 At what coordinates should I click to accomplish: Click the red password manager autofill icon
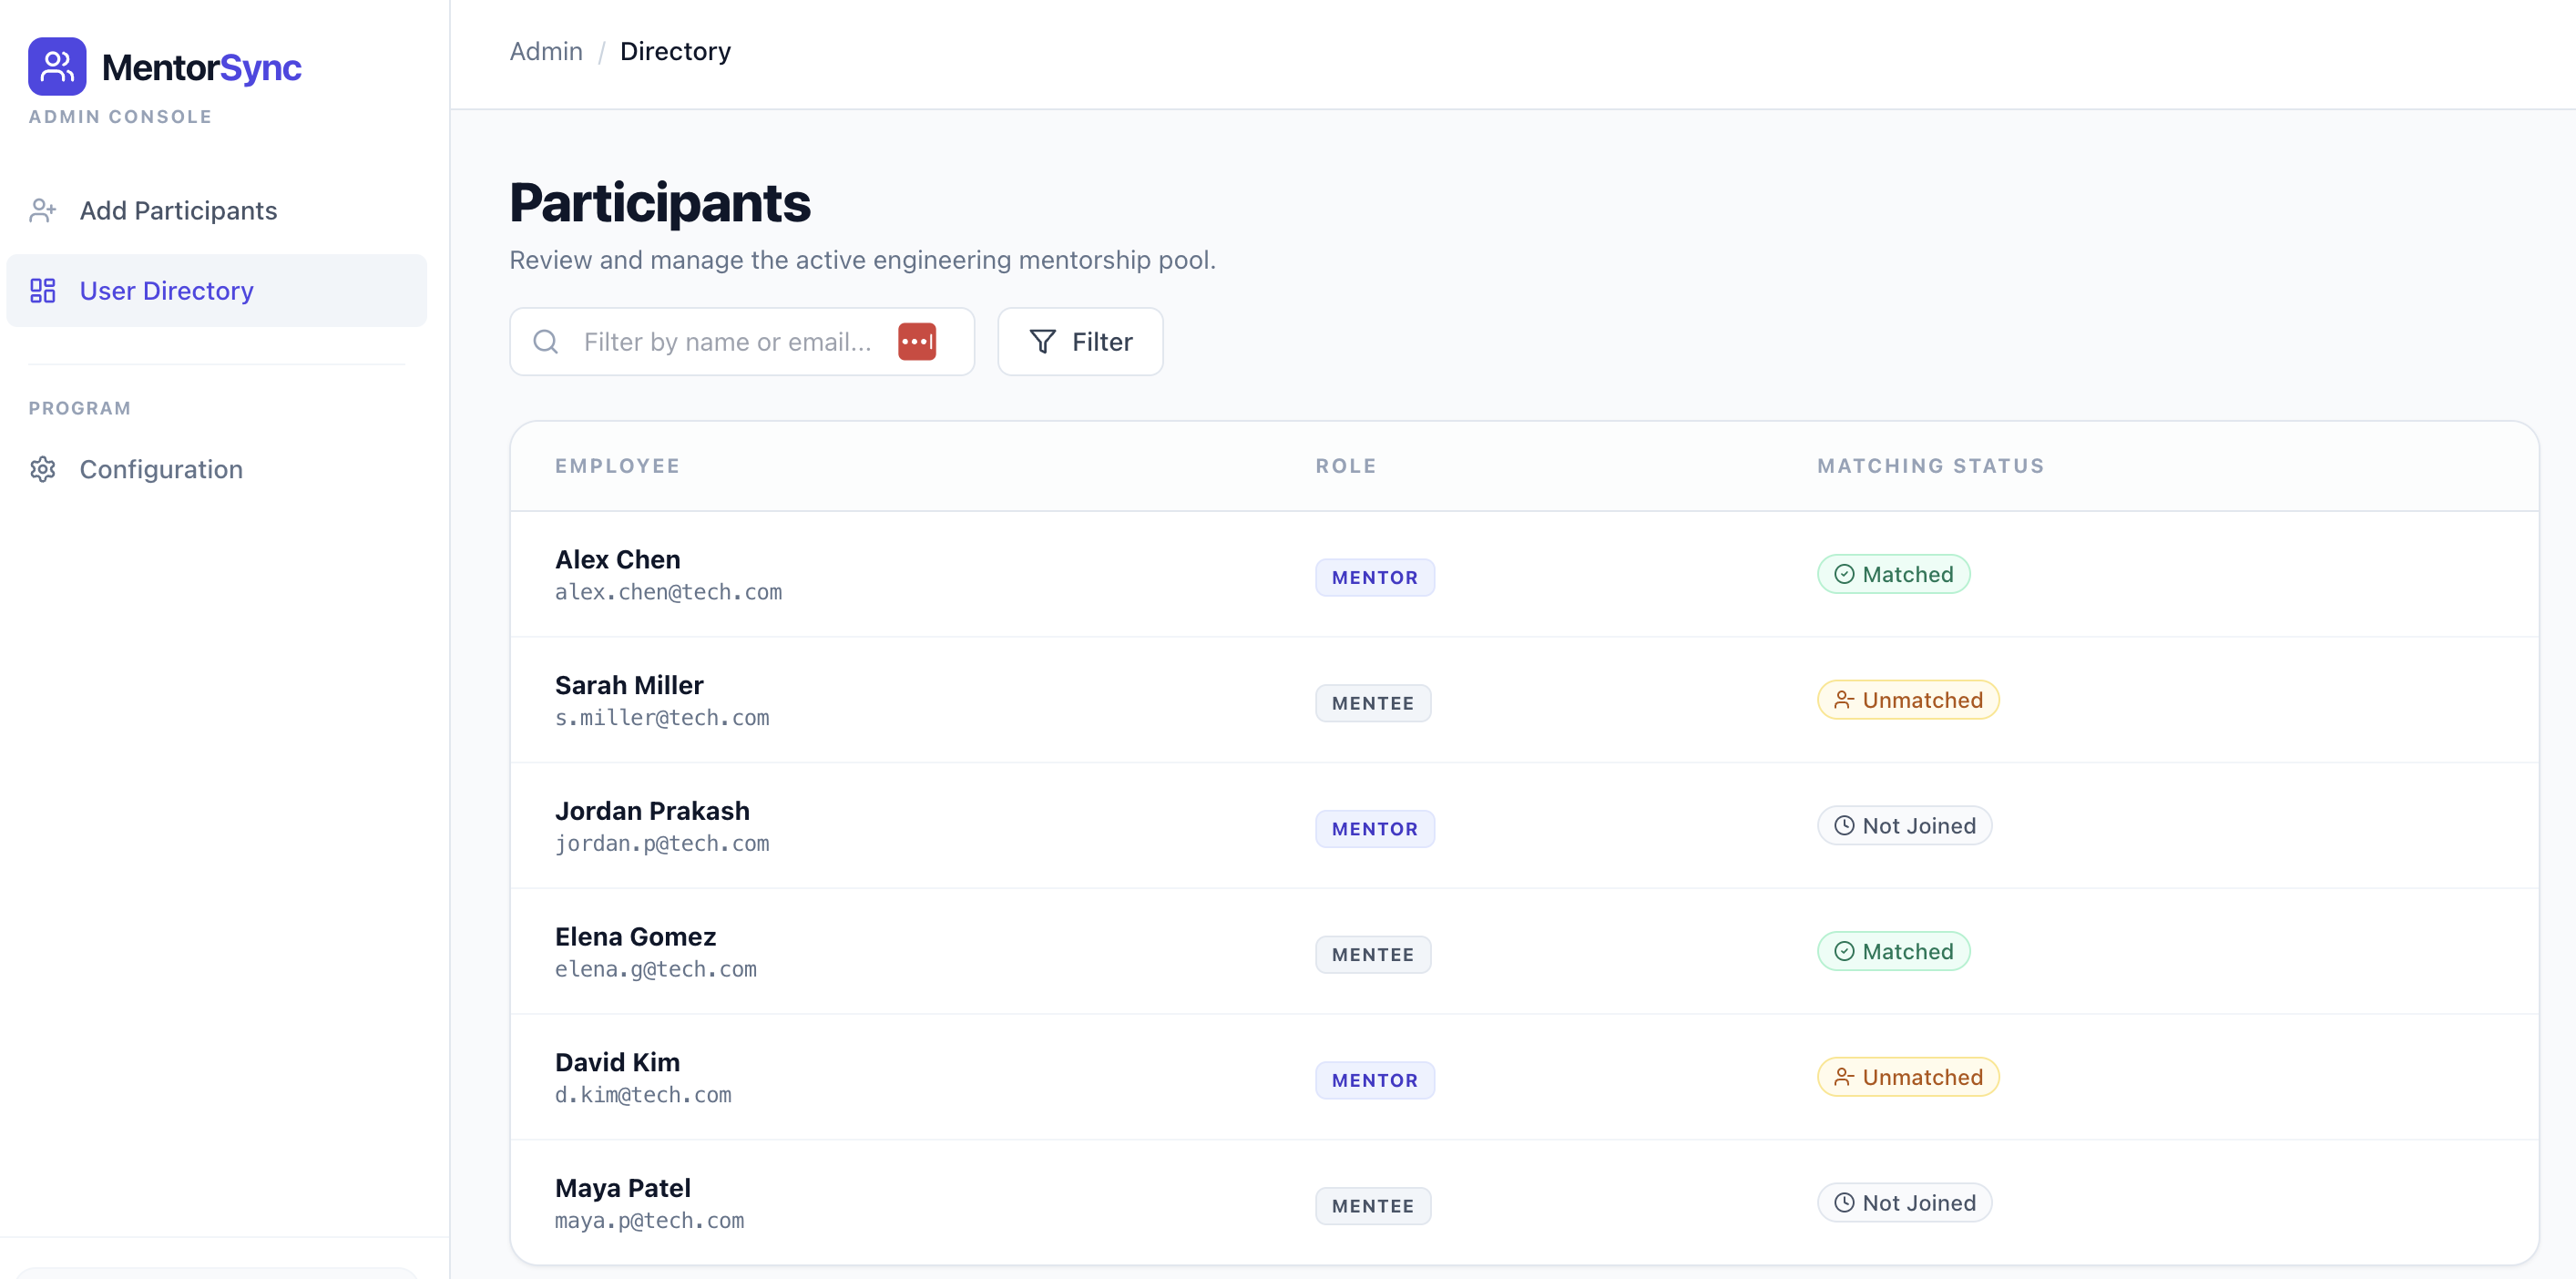tap(917, 341)
